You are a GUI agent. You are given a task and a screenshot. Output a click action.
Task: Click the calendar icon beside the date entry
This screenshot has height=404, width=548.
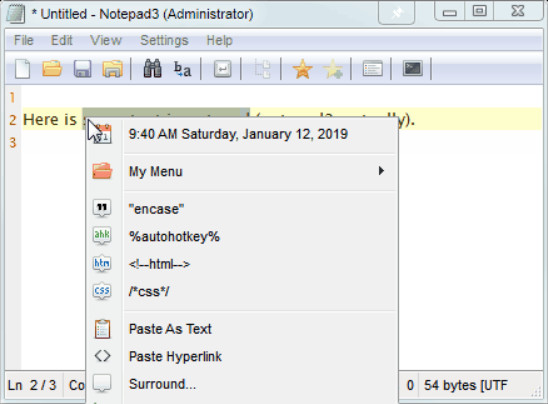tap(102, 134)
